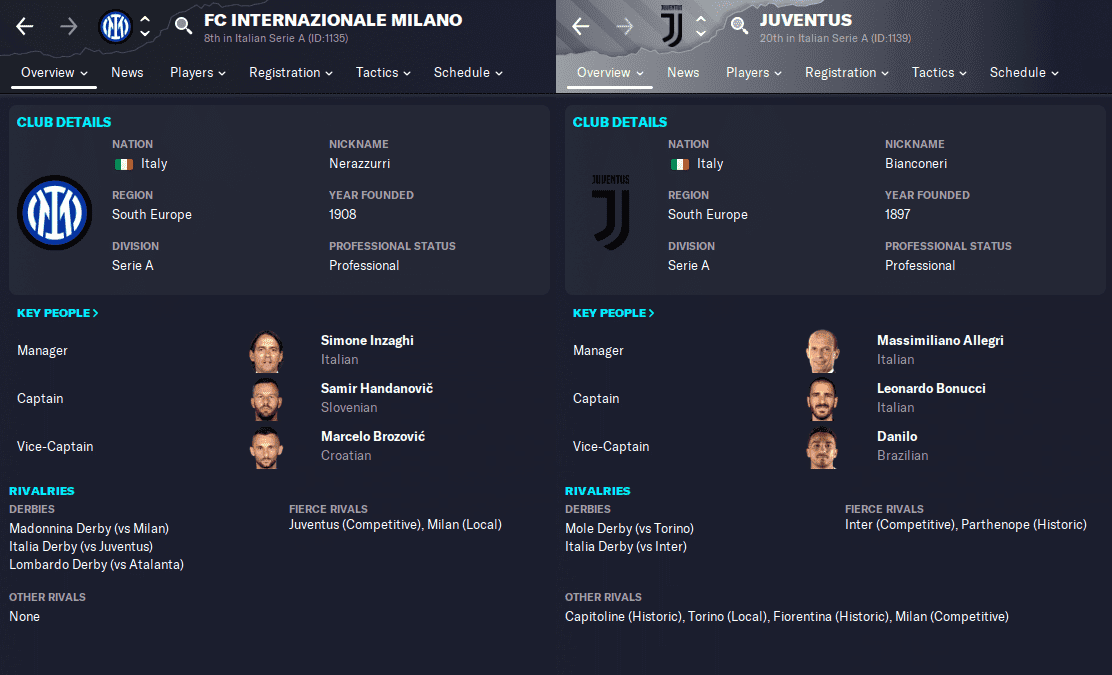Image resolution: width=1112 pixels, height=675 pixels.
Task: Click Juventus's fierce rivals Inter, Parthenope text
Action: tap(965, 525)
